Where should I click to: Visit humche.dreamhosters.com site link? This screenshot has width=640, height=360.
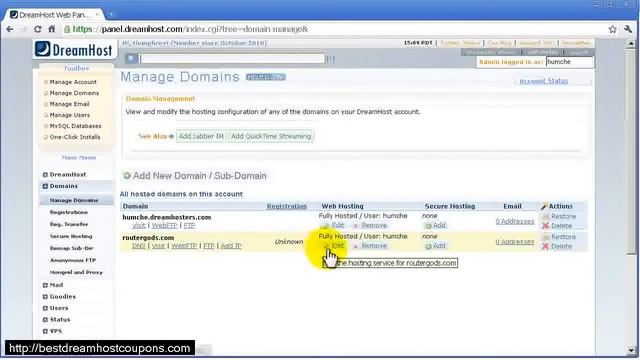click(139, 226)
